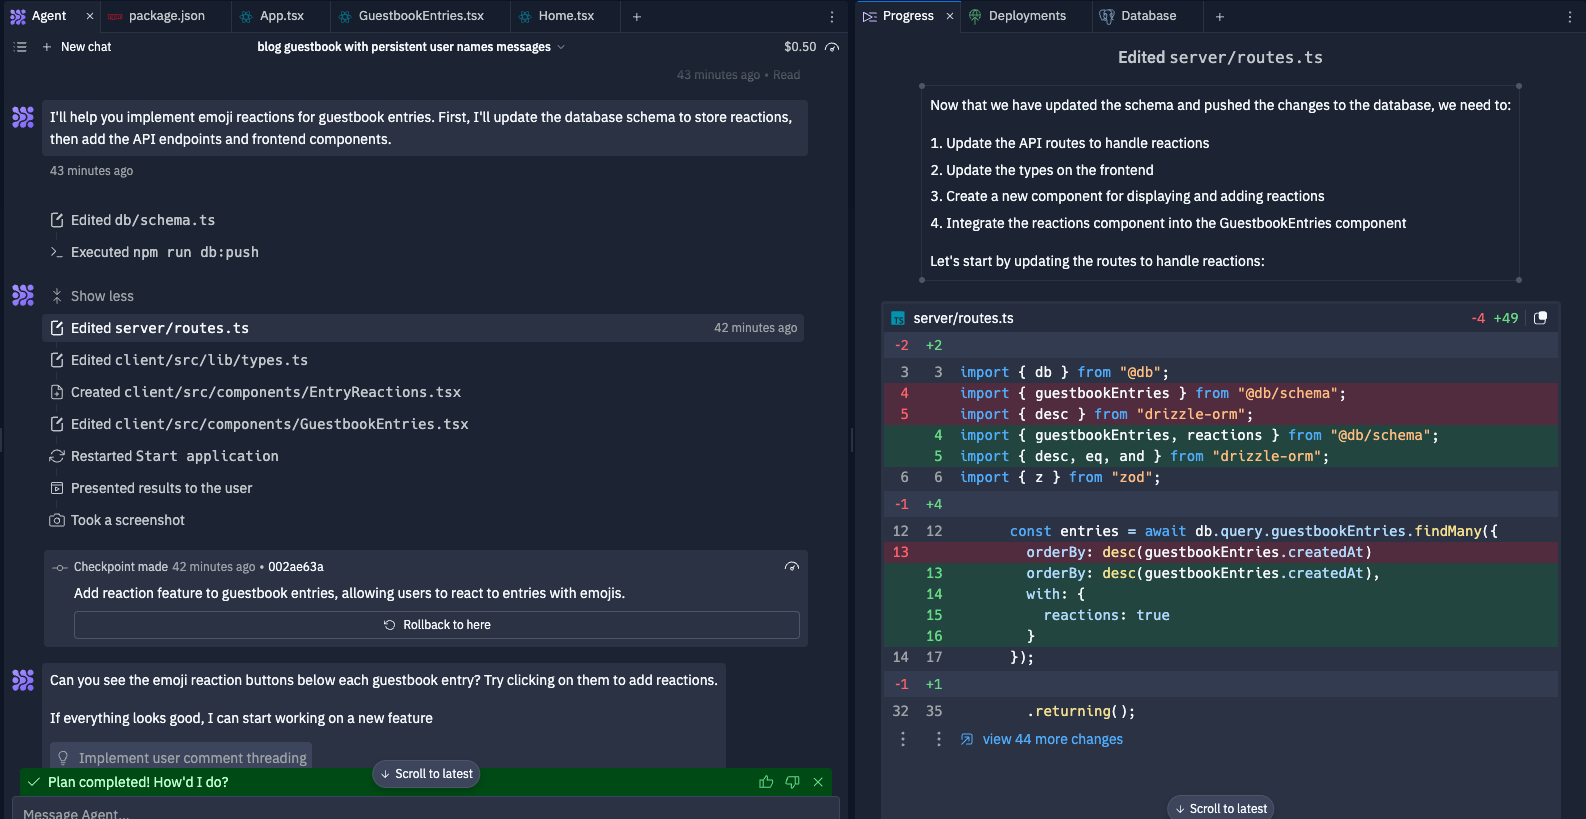1586x819 pixels.
Task: Start a New chat
Action: [x=77, y=47]
